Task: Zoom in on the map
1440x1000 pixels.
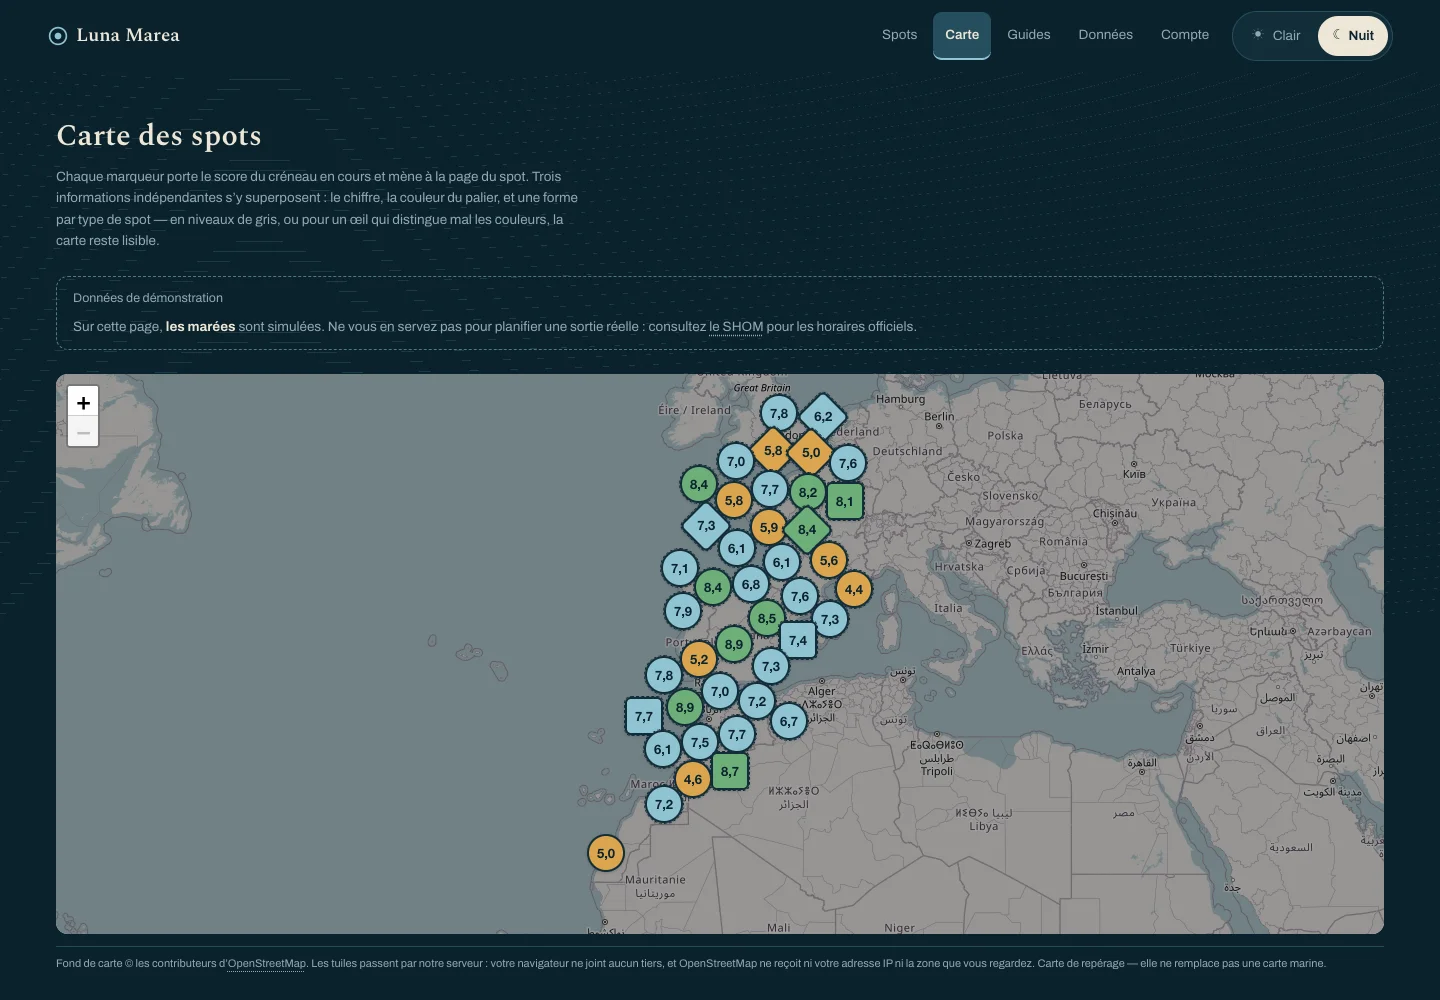Action: click(83, 402)
